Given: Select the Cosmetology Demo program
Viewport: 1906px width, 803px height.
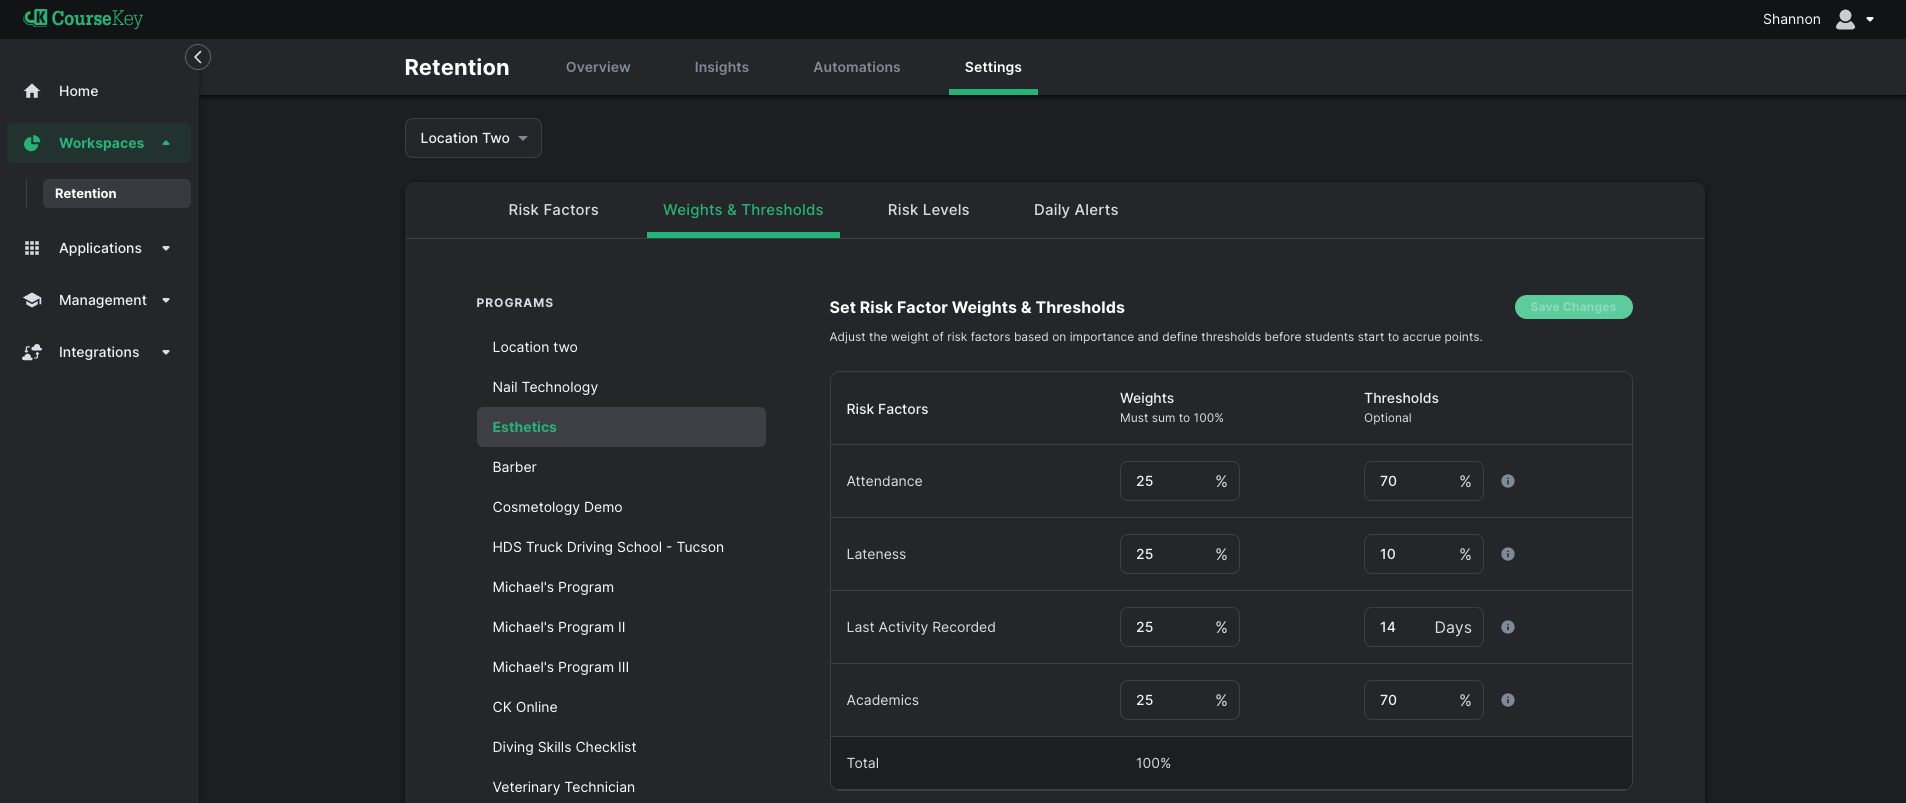Looking at the screenshot, I should tap(621, 507).
